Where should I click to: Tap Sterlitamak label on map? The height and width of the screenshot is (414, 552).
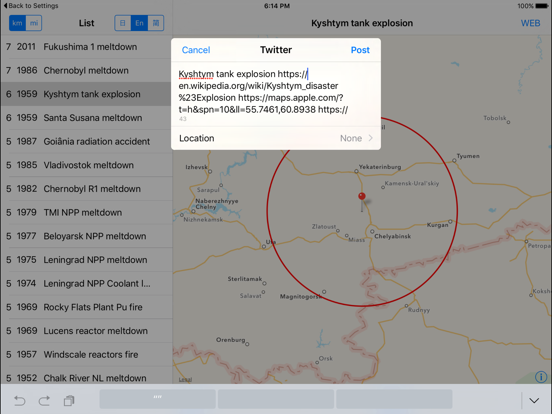click(x=245, y=279)
